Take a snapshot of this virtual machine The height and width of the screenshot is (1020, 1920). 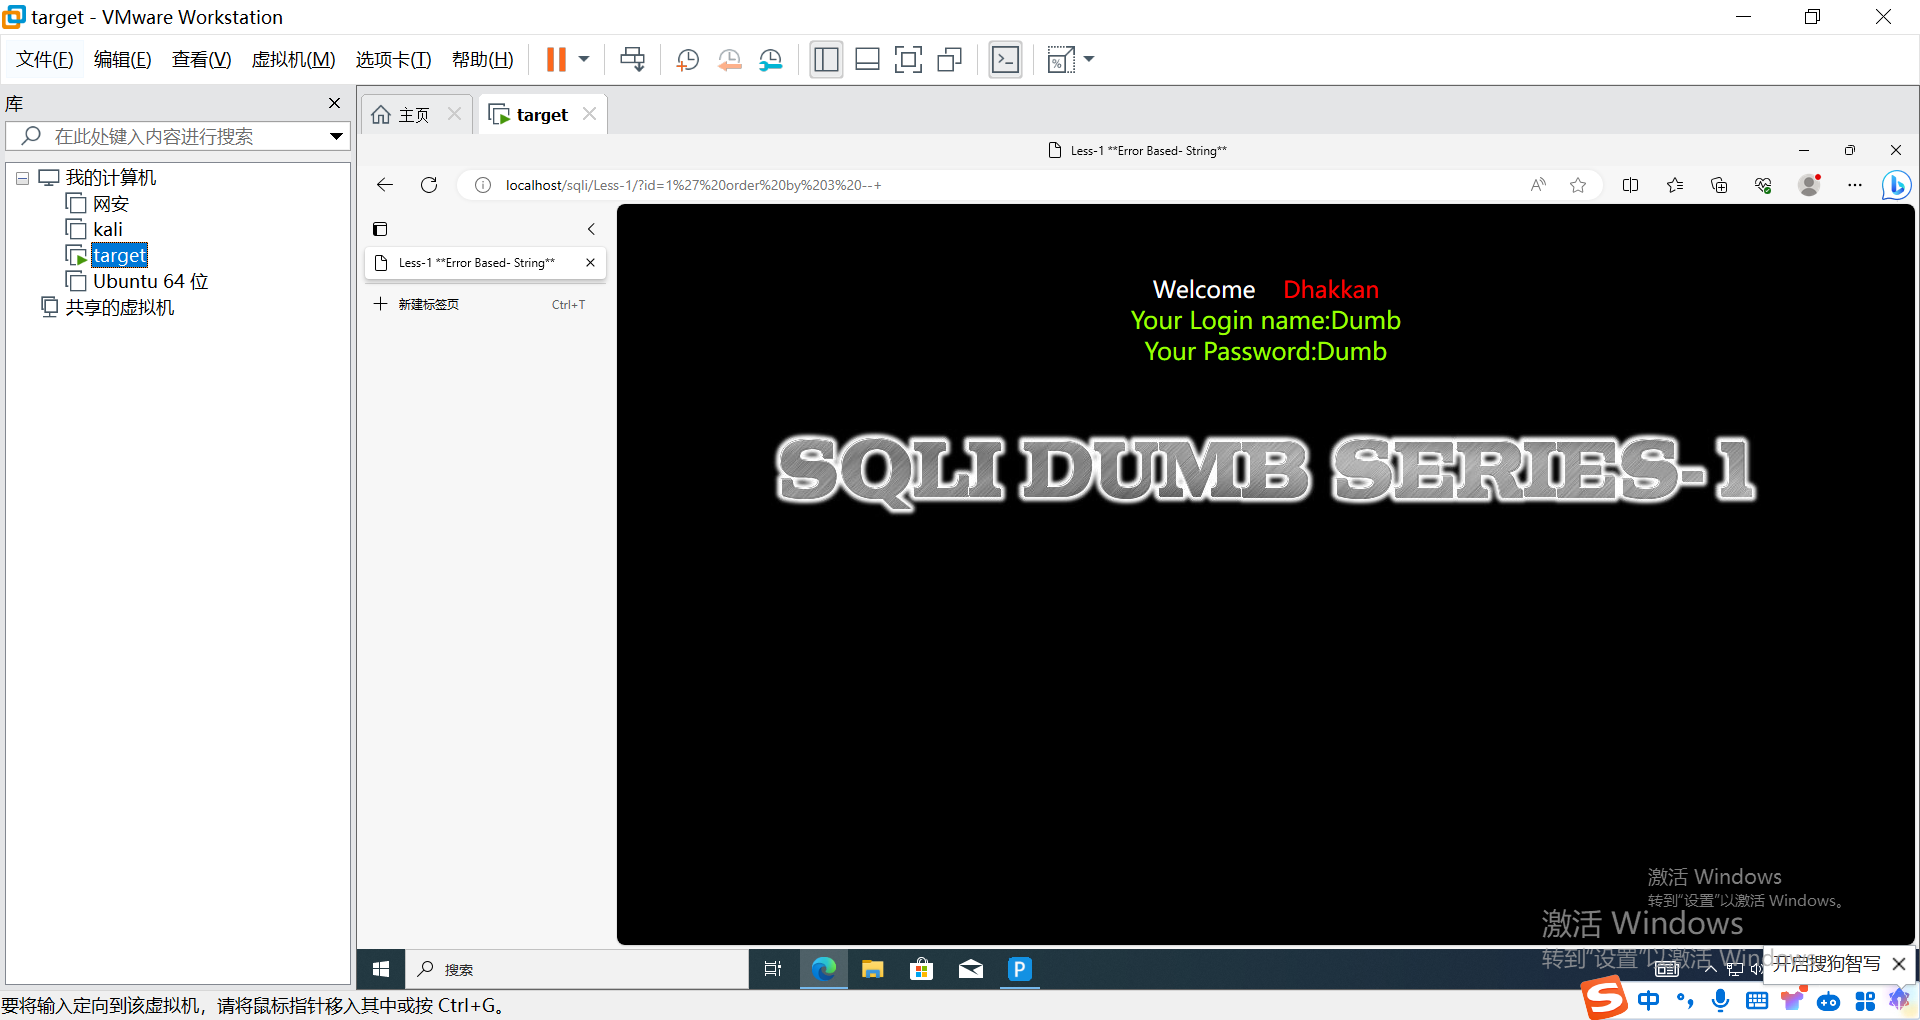(x=687, y=60)
